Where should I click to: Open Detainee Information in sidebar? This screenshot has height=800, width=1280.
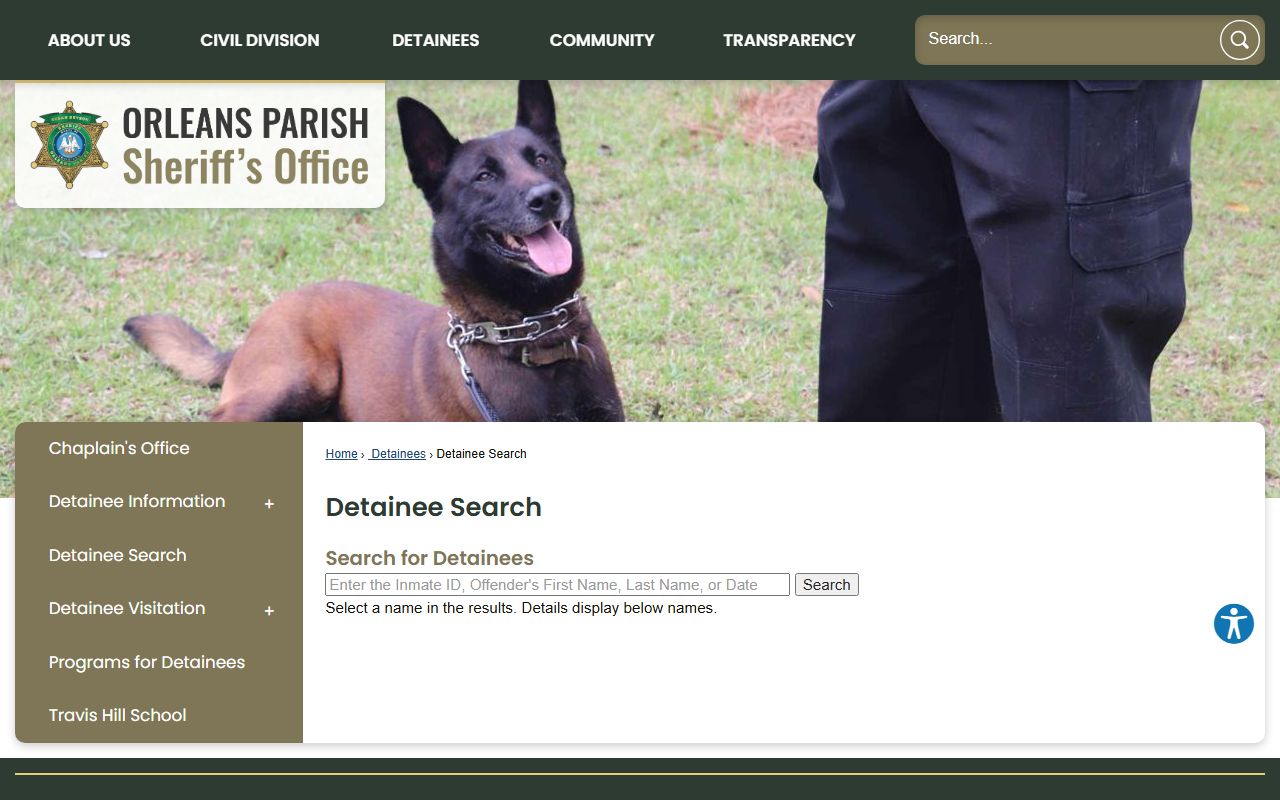pos(137,502)
